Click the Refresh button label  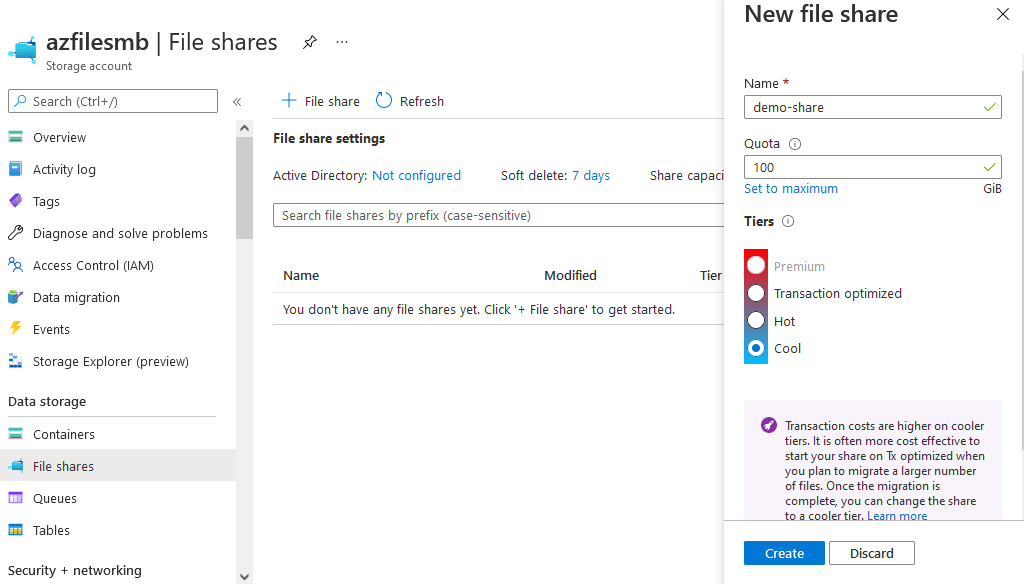coord(422,101)
